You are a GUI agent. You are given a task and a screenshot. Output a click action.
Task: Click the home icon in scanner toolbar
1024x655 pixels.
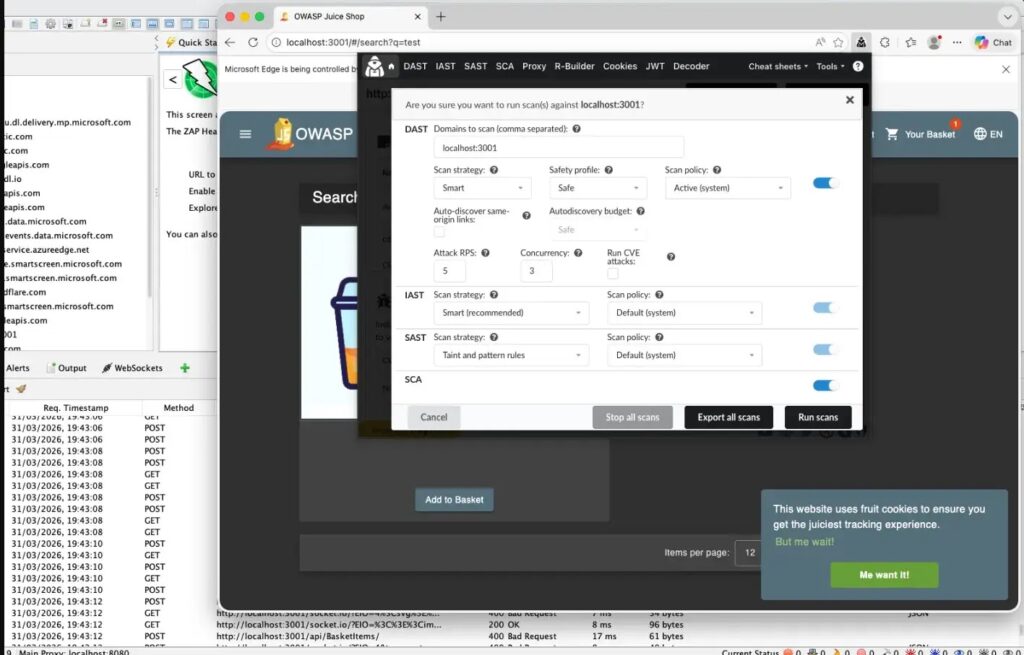tap(392, 67)
